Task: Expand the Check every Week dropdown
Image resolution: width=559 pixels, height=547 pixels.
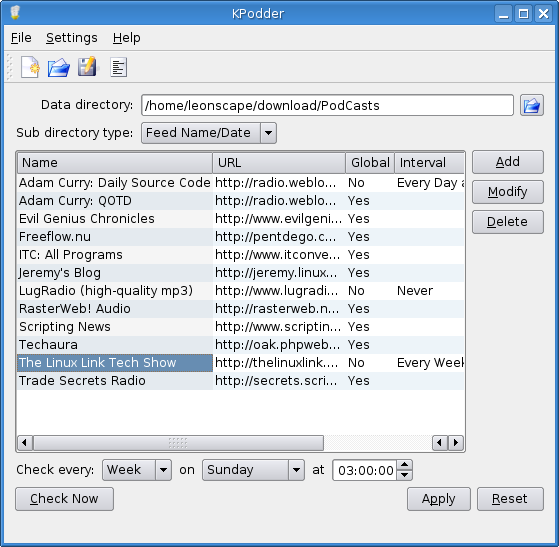Action: pyautogui.click(x=137, y=470)
